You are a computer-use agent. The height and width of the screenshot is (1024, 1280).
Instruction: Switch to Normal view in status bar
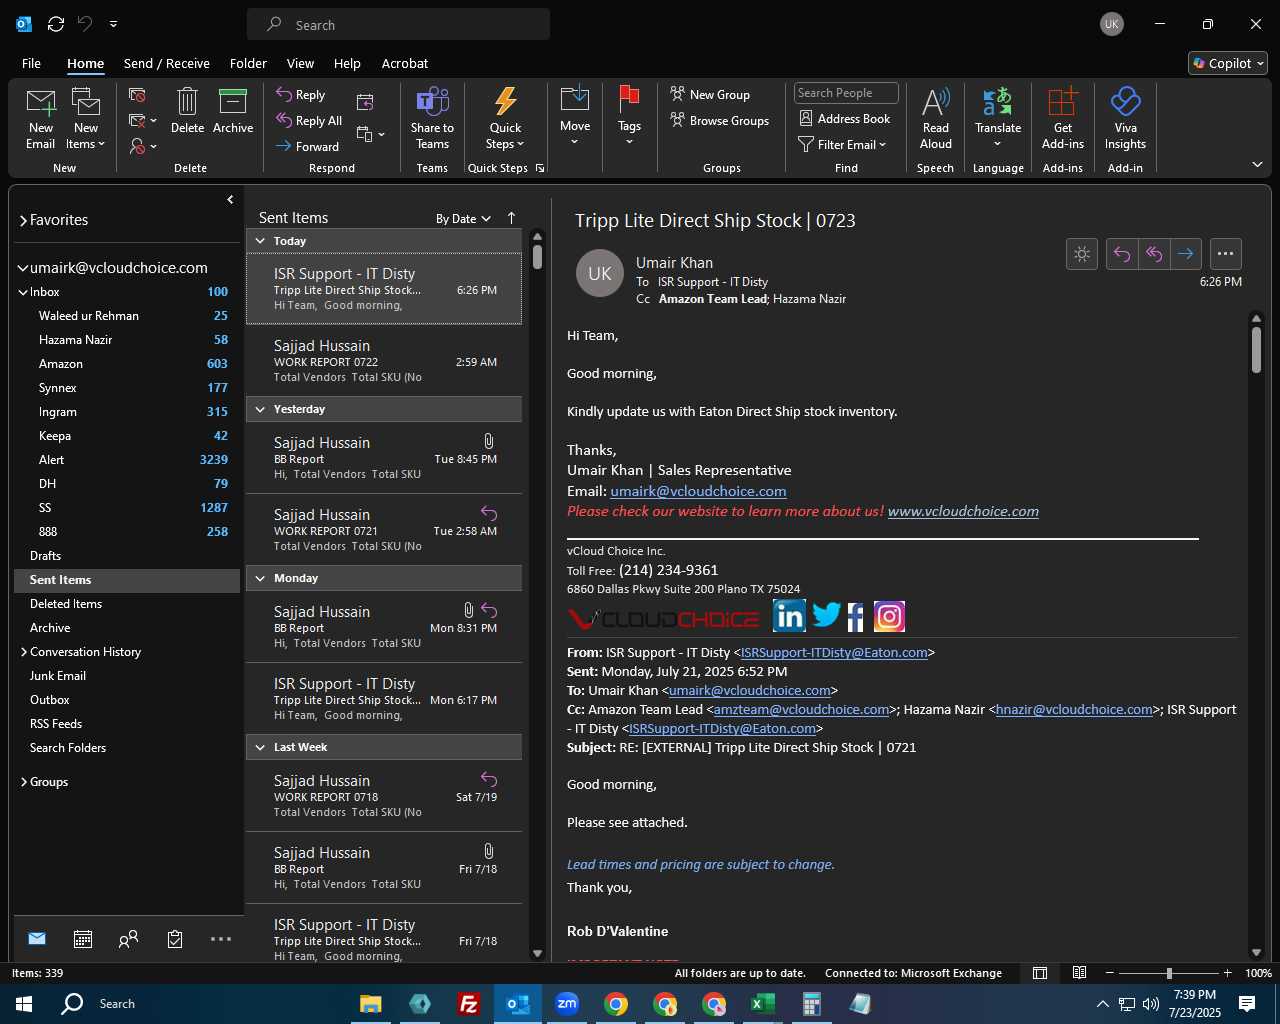point(1040,973)
